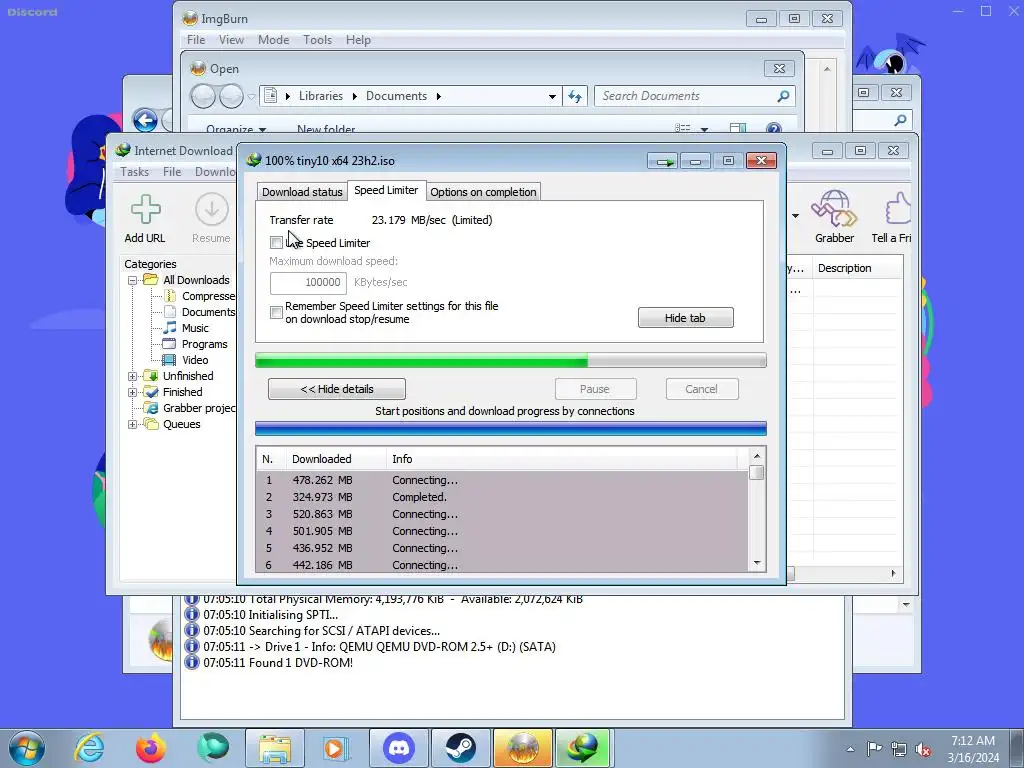Image resolution: width=1024 pixels, height=768 pixels.
Task: Click the blue connections progress bar
Action: (511, 429)
